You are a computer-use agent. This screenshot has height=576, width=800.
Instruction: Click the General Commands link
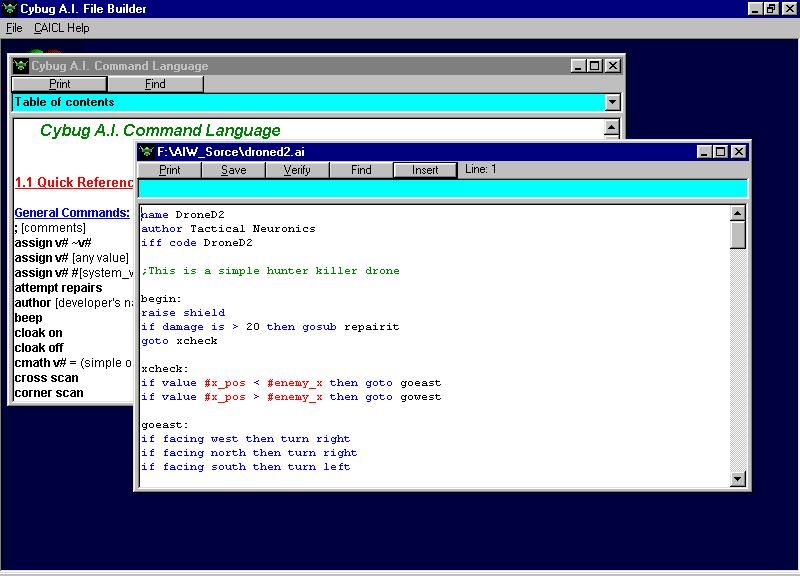pos(72,213)
